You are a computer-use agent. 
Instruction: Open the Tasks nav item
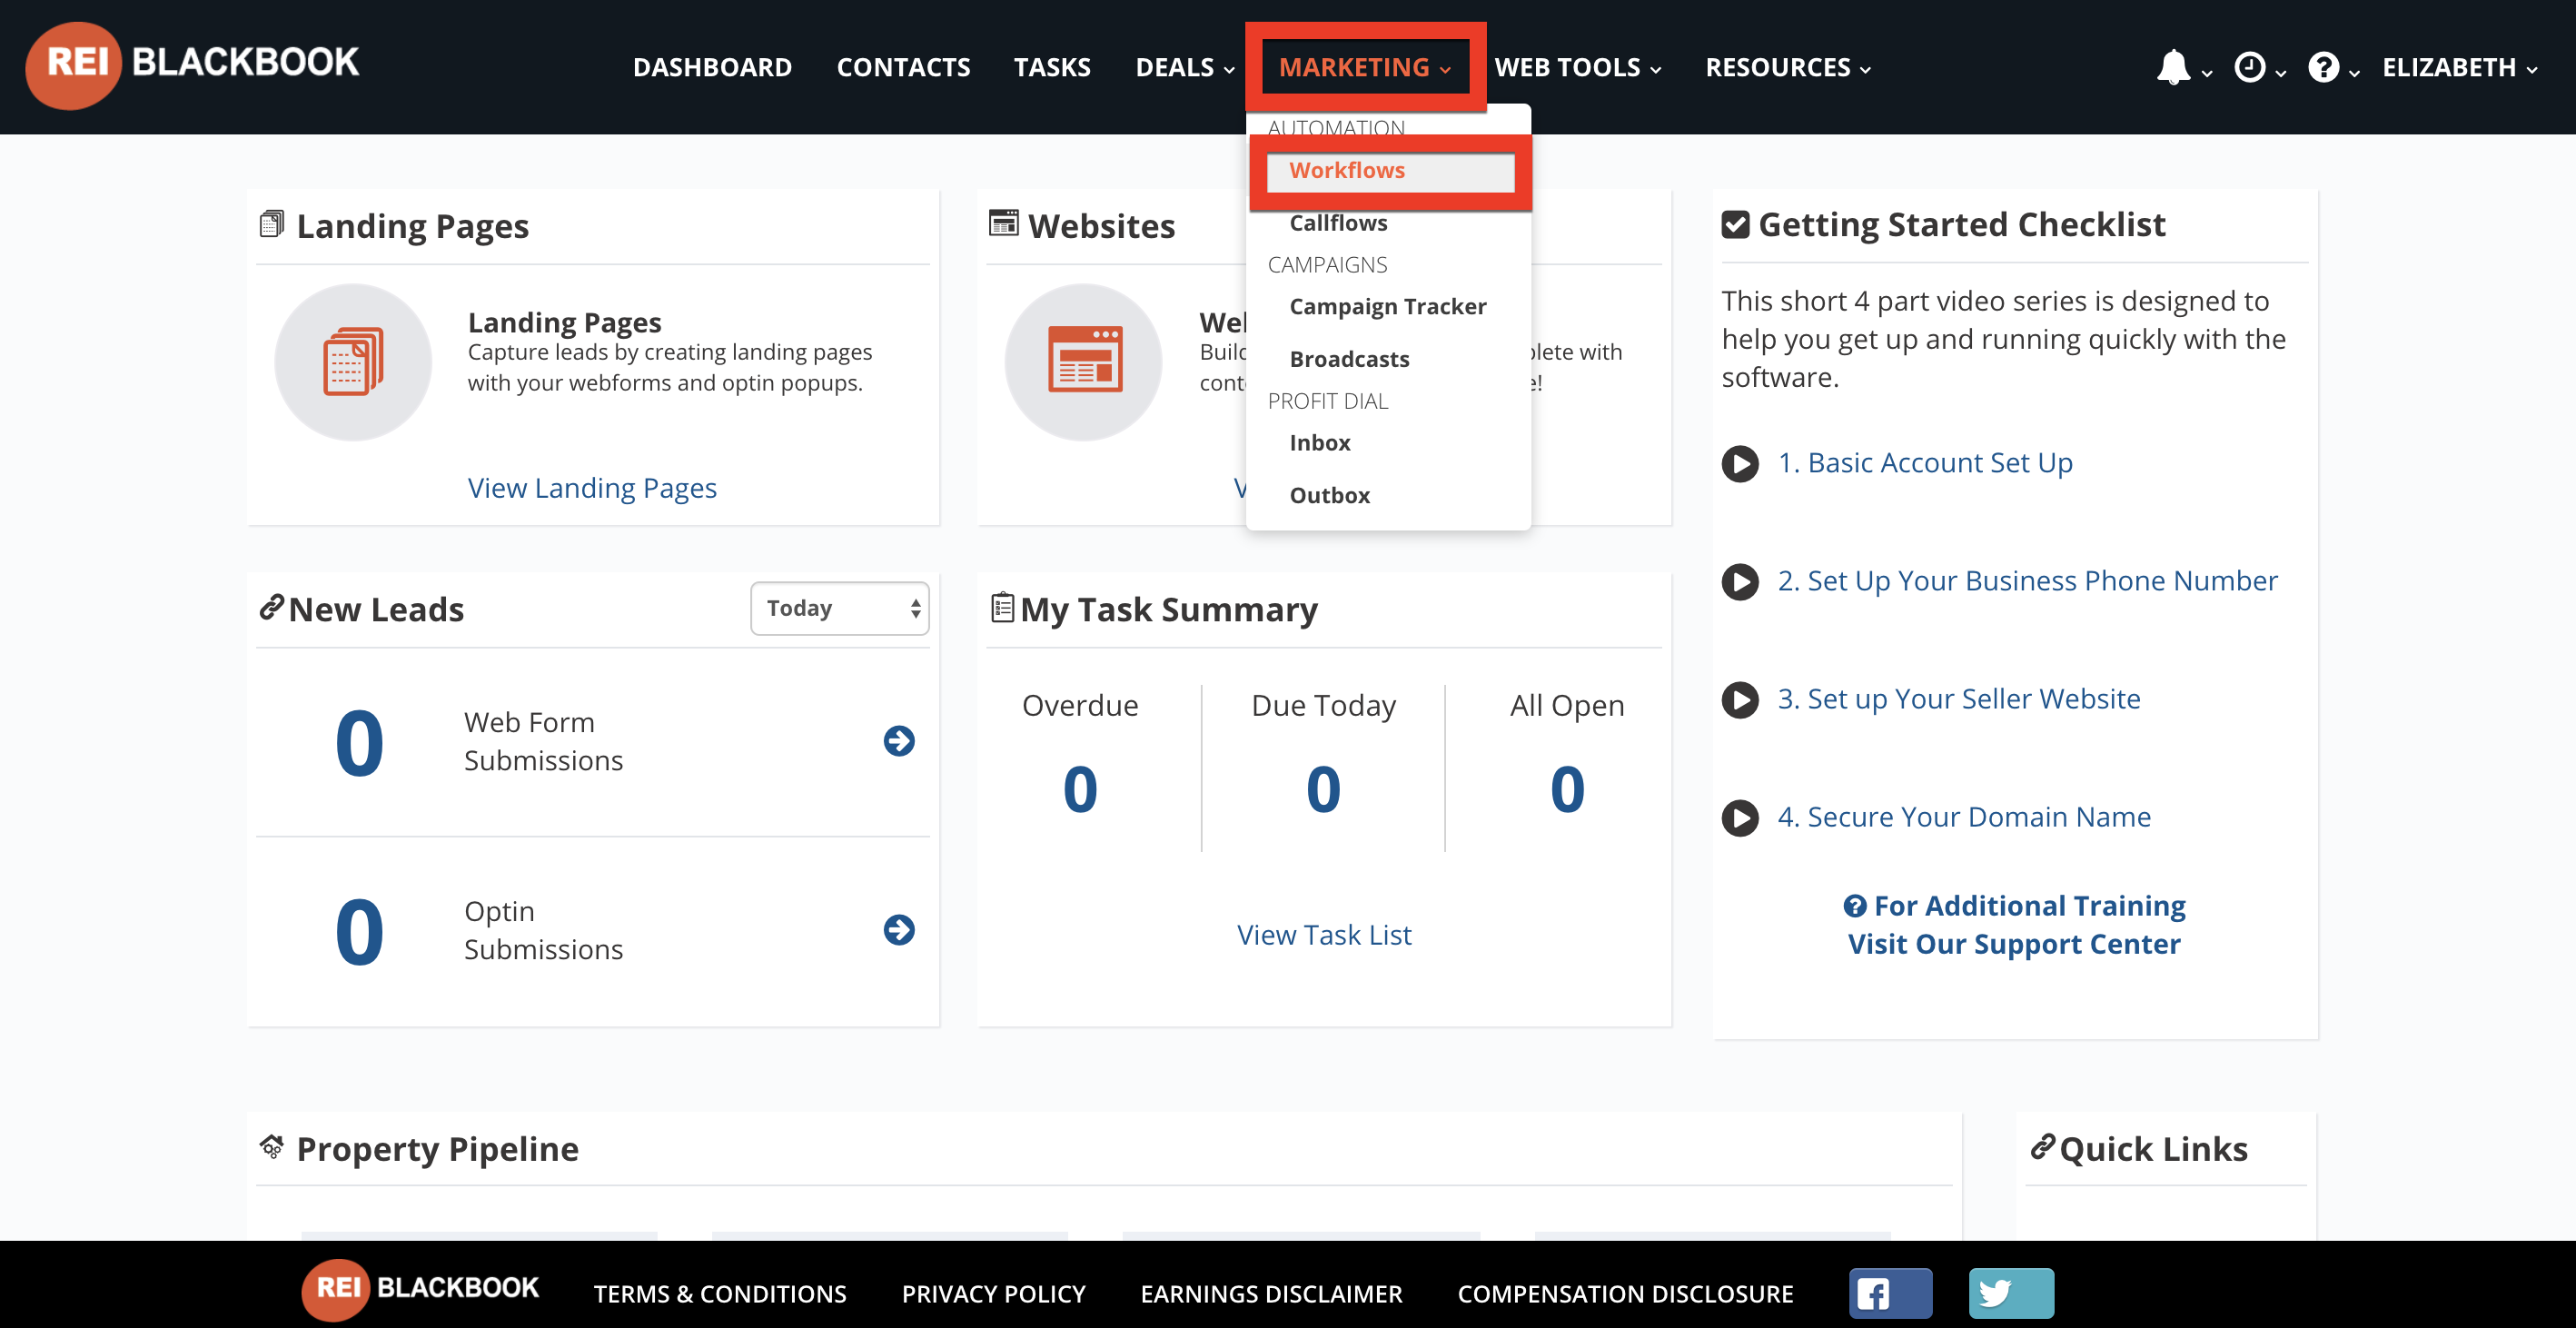[1052, 67]
